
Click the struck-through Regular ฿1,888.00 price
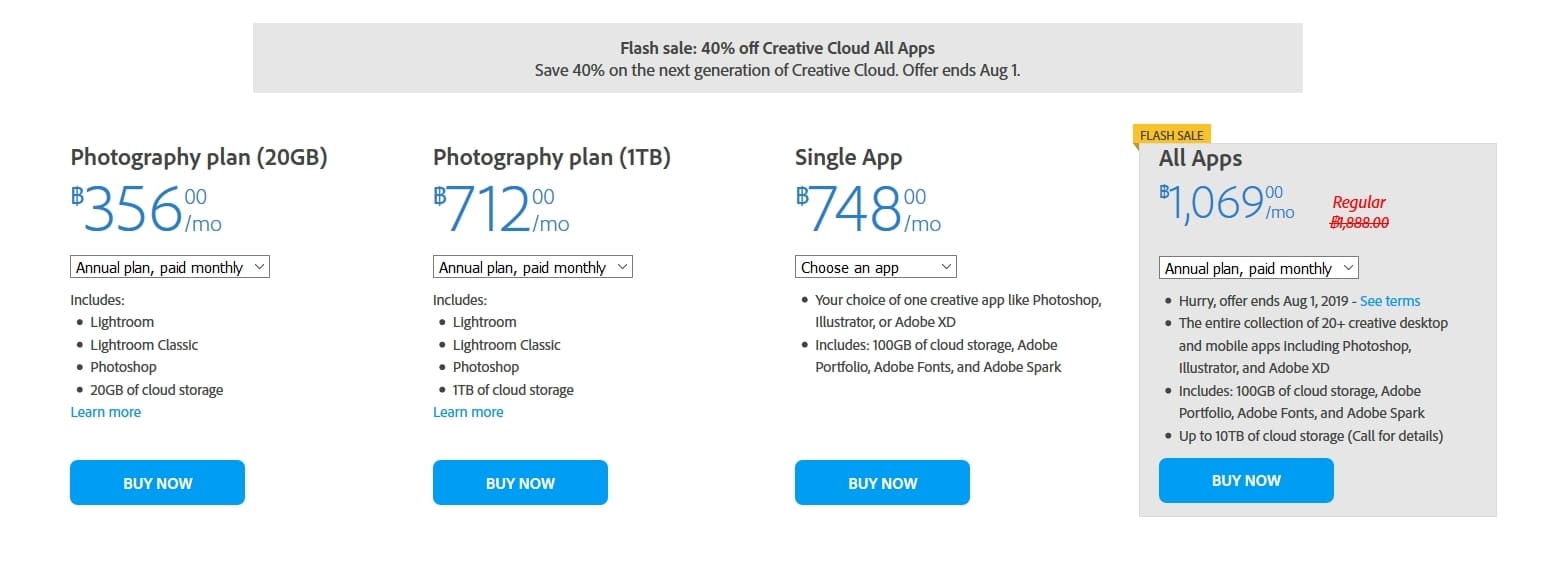(1359, 213)
